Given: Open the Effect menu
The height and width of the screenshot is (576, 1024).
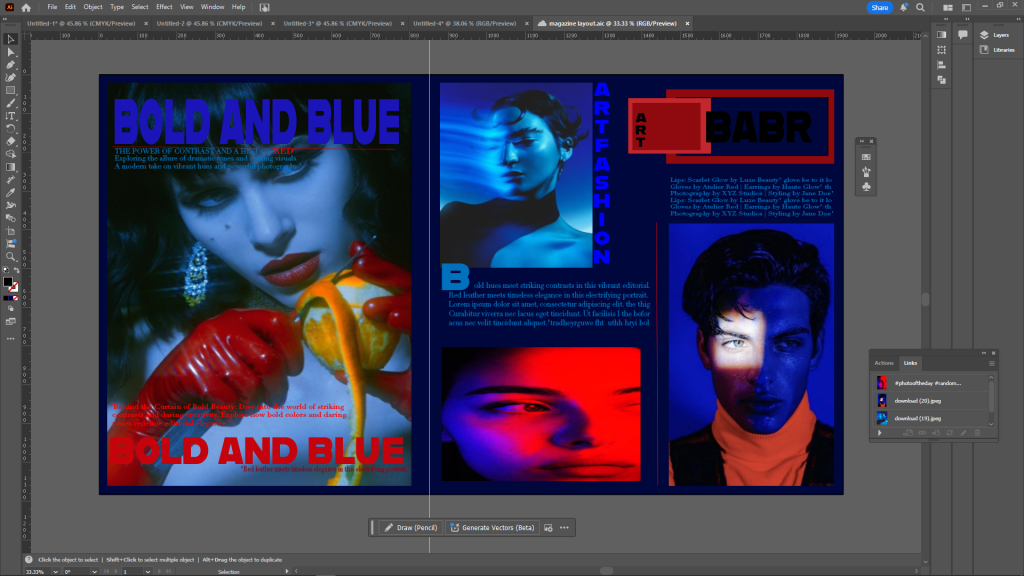Looking at the screenshot, I should (x=163, y=7).
